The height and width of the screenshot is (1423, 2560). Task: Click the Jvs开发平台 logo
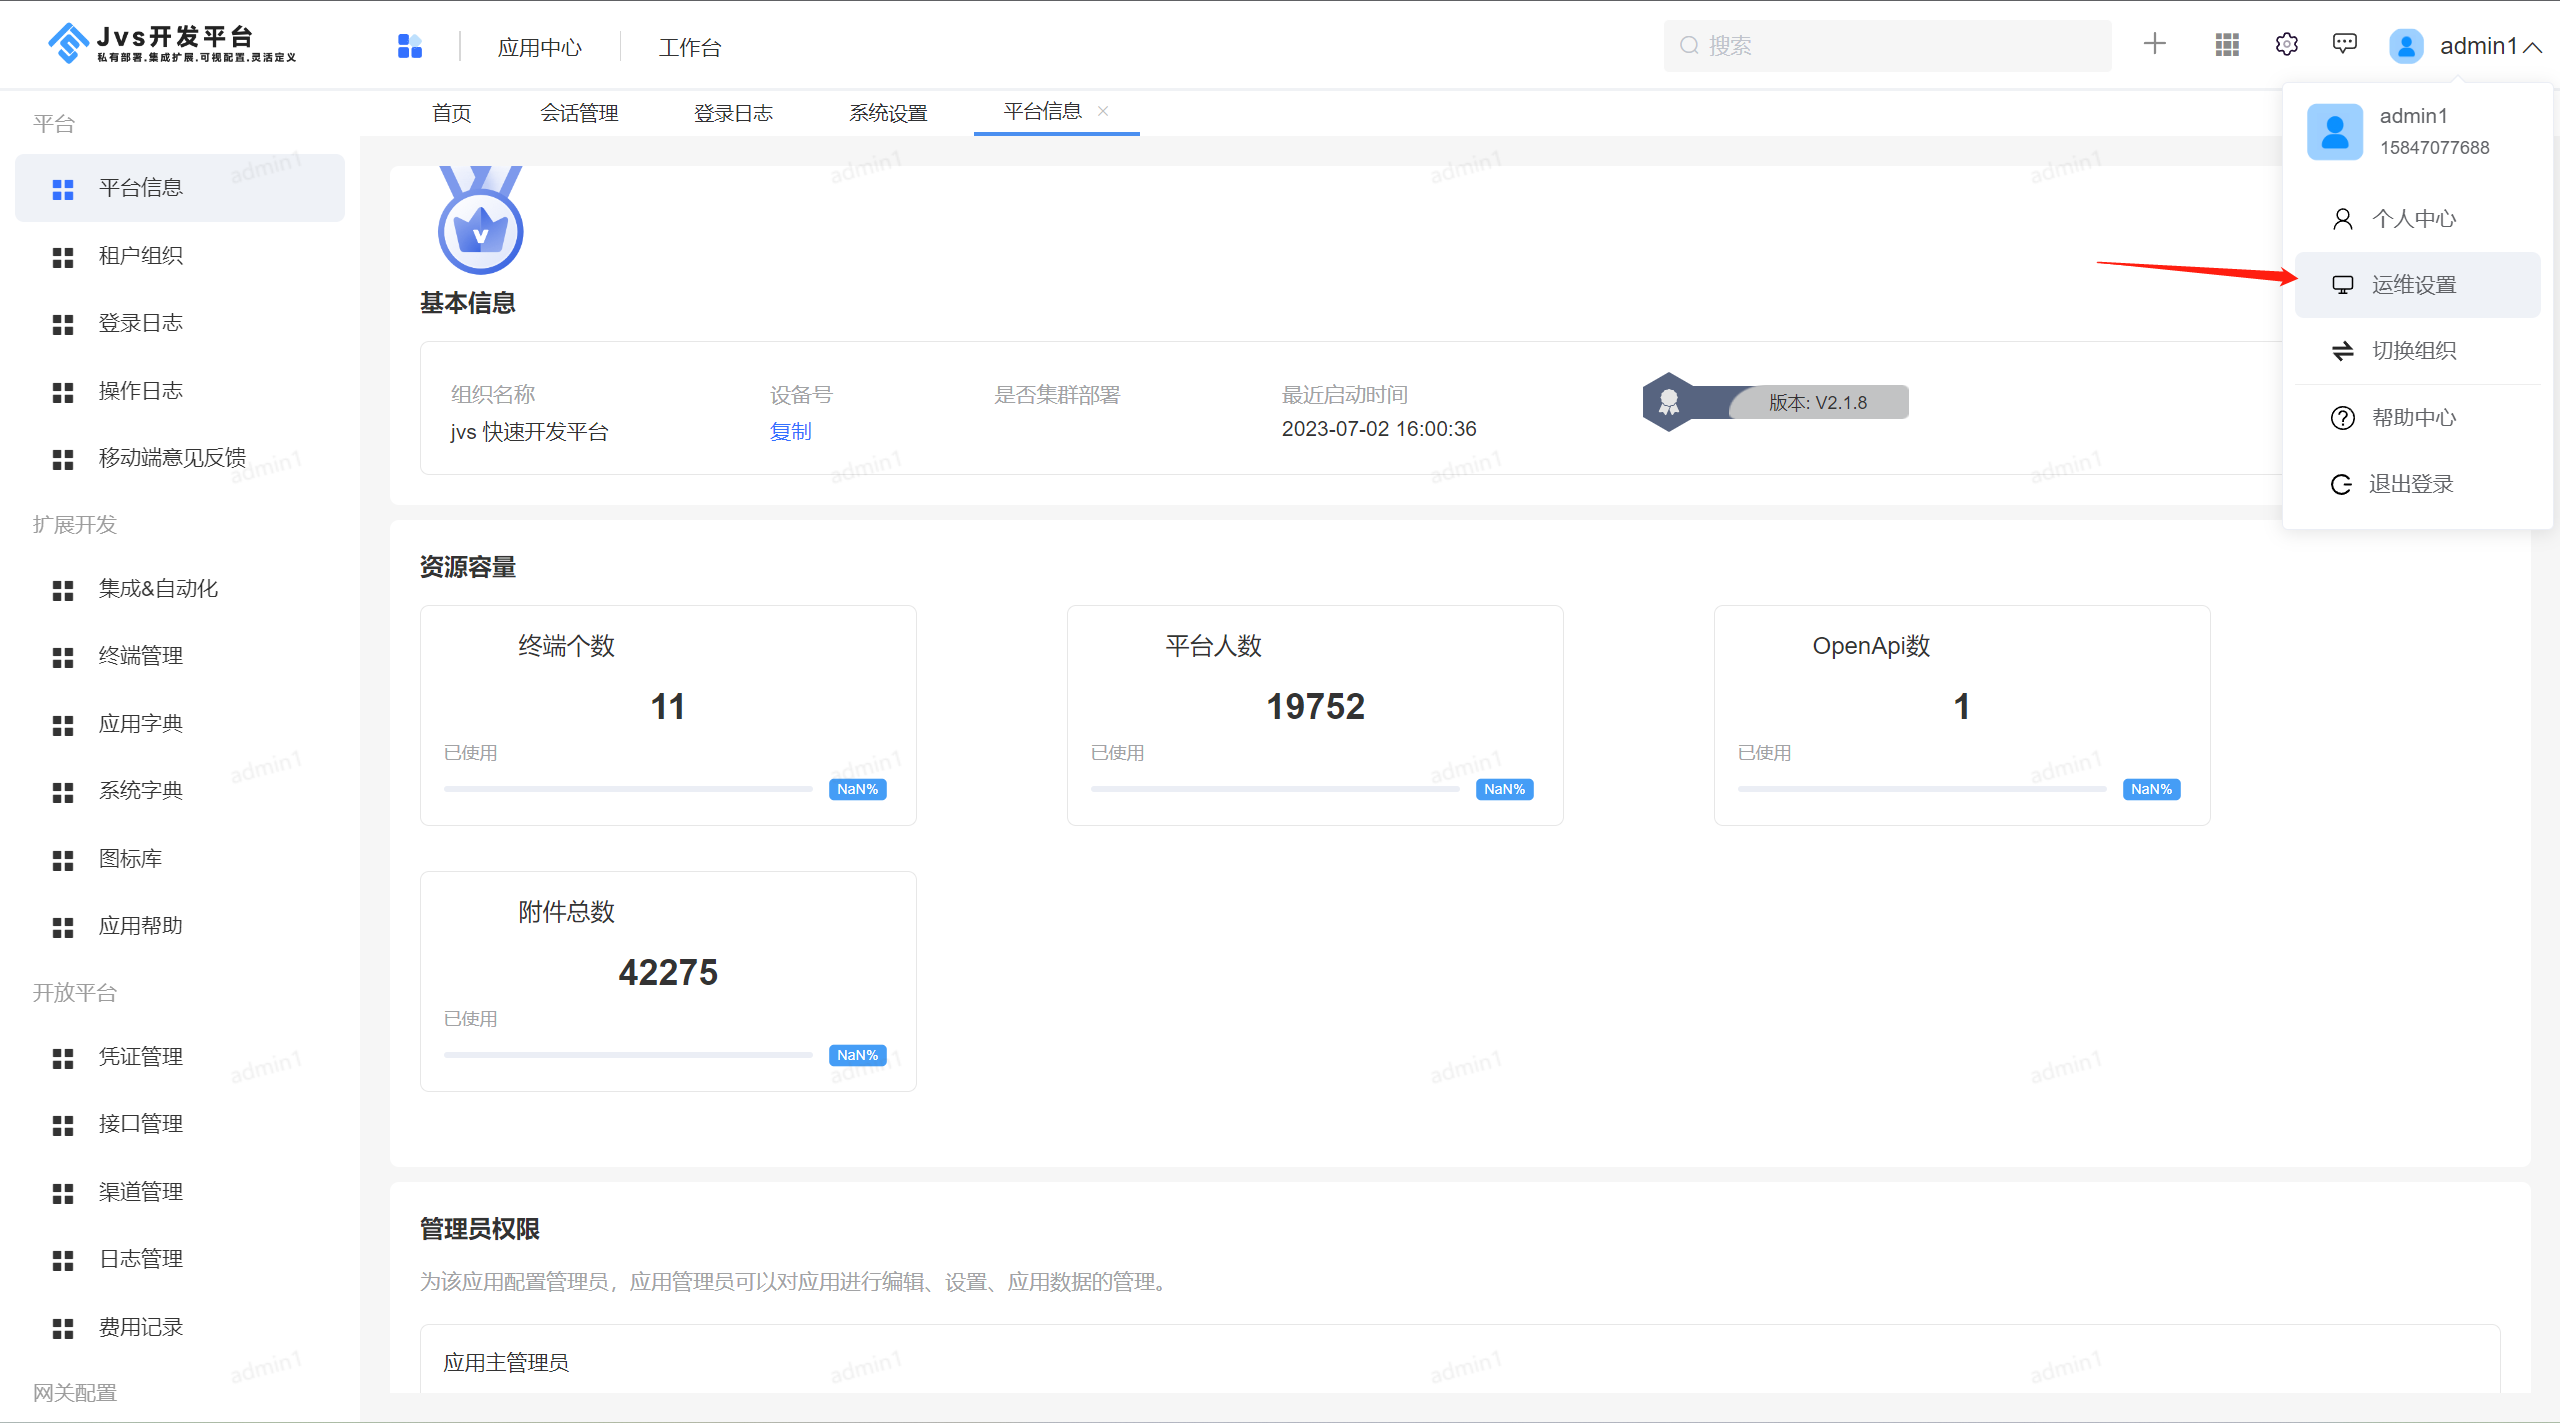(x=172, y=44)
